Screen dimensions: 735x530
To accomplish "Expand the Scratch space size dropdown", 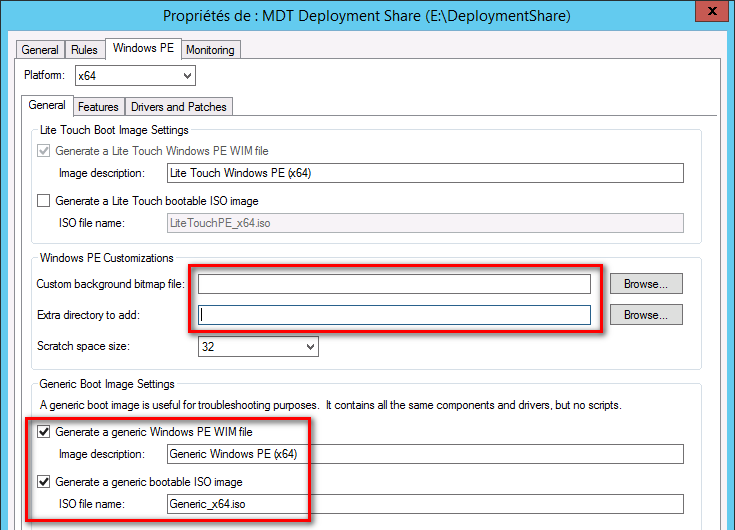I will [x=258, y=347].
